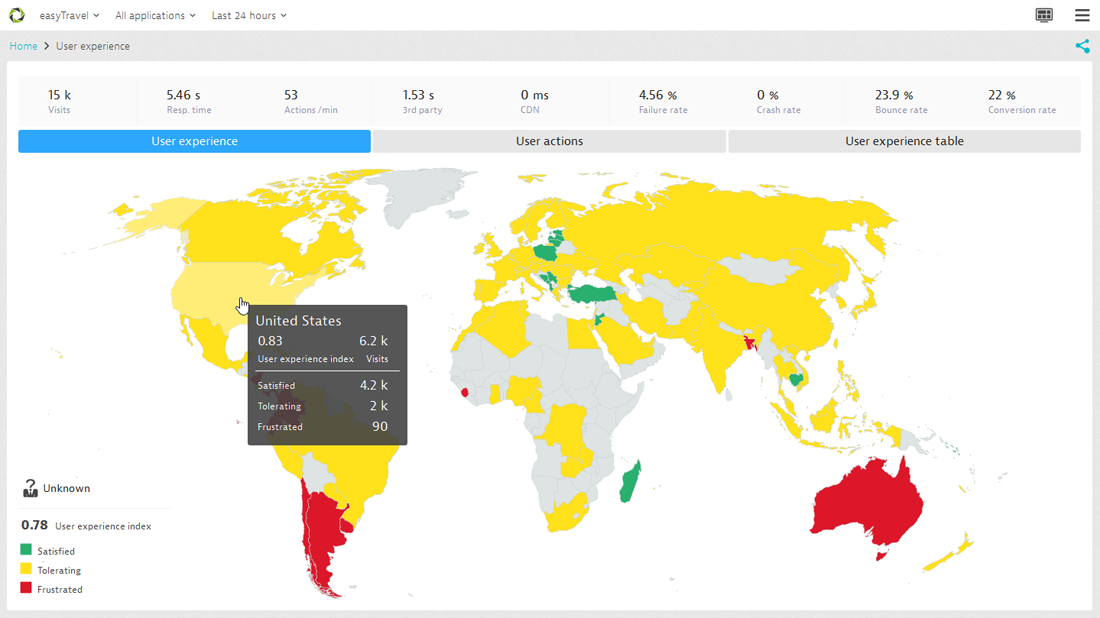Go to Home breadcrumb link
1100x618 pixels.
pyautogui.click(x=23, y=46)
